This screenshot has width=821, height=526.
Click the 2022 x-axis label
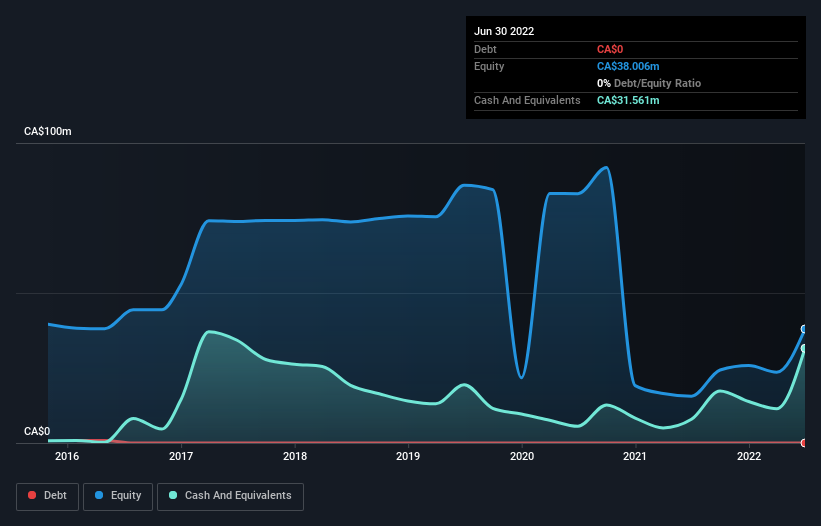[x=749, y=456]
